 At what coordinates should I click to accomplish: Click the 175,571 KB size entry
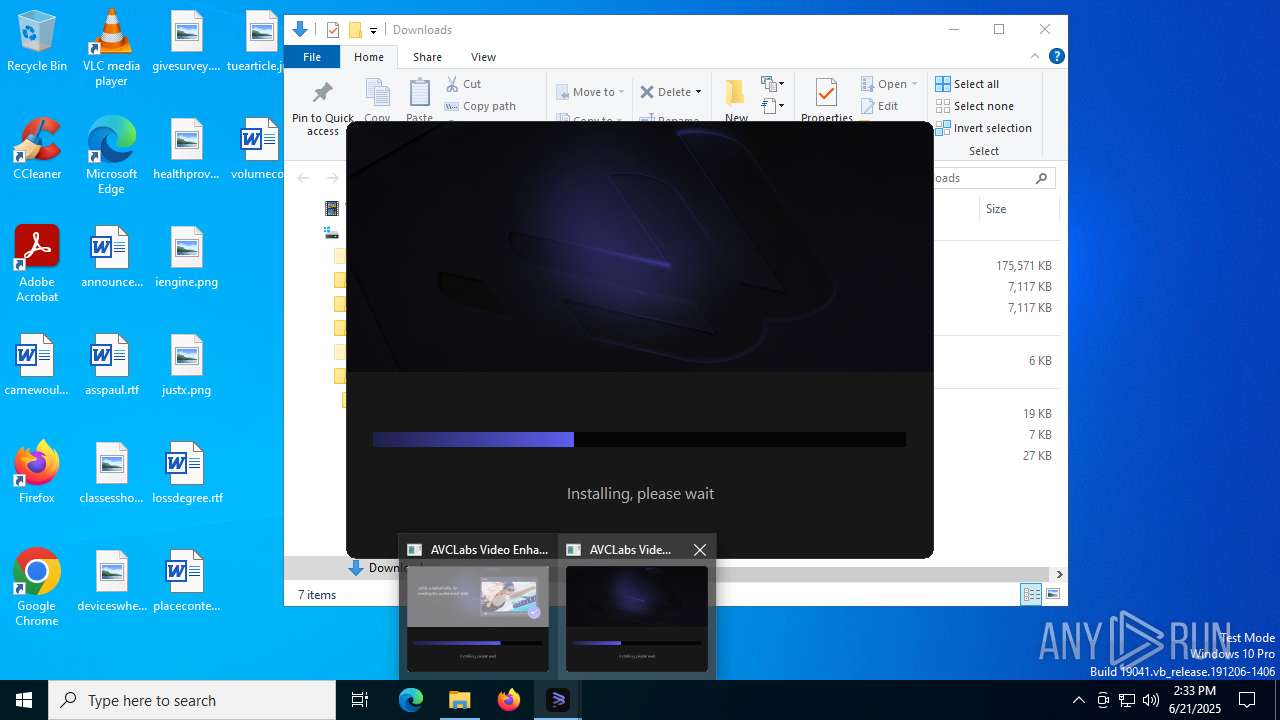pyautogui.click(x=1023, y=266)
